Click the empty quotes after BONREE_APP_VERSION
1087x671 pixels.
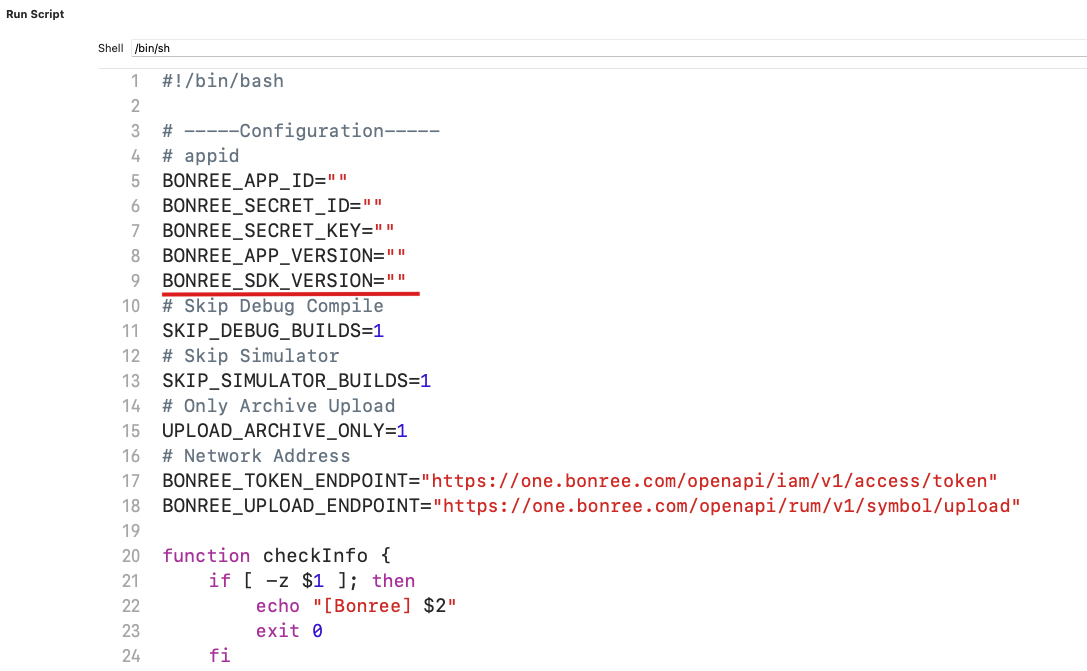point(394,256)
